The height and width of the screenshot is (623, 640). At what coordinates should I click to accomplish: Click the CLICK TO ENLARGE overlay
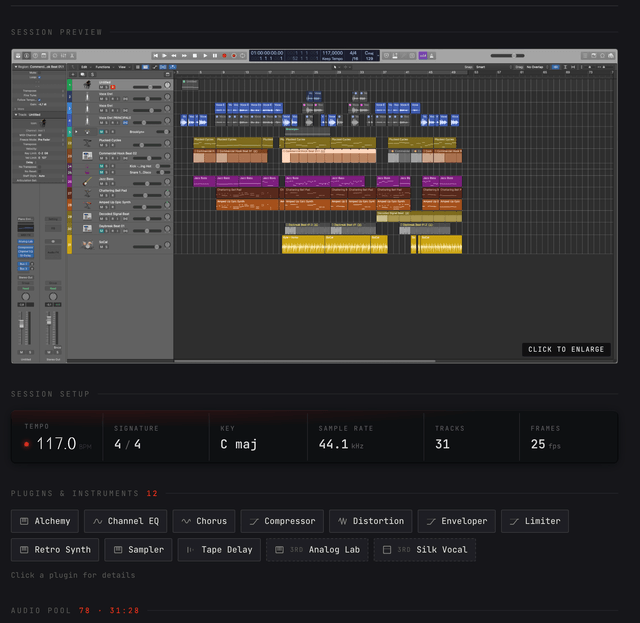566,349
